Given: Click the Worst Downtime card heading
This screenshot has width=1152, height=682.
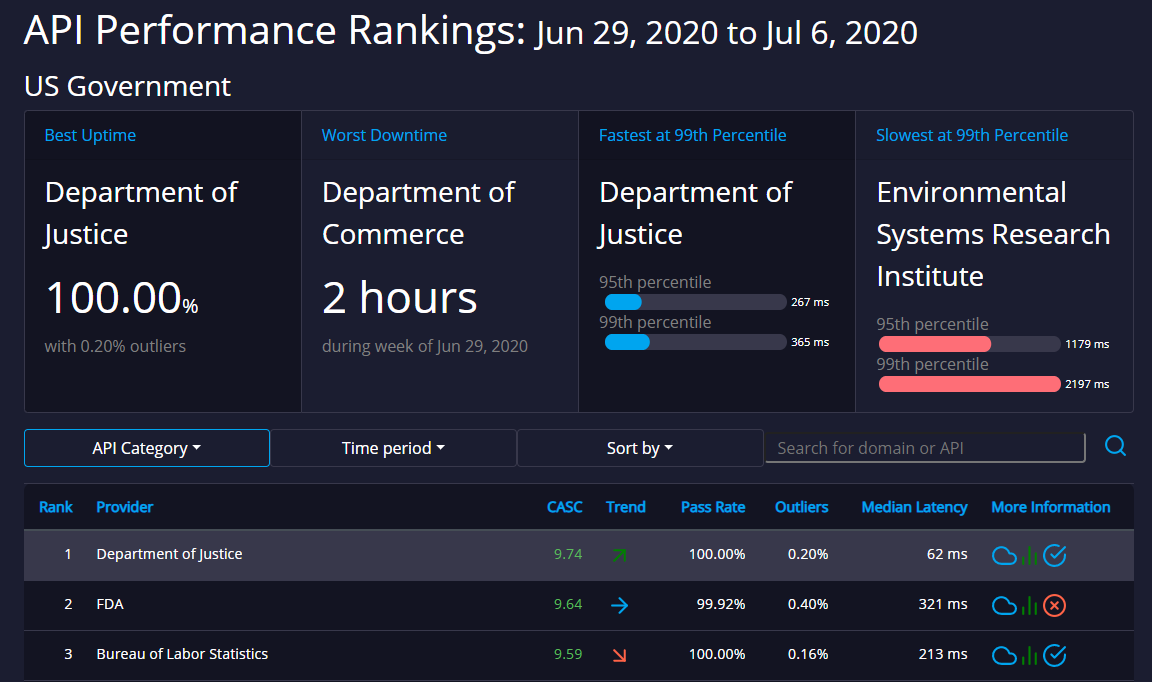Looking at the screenshot, I should (x=384, y=135).
